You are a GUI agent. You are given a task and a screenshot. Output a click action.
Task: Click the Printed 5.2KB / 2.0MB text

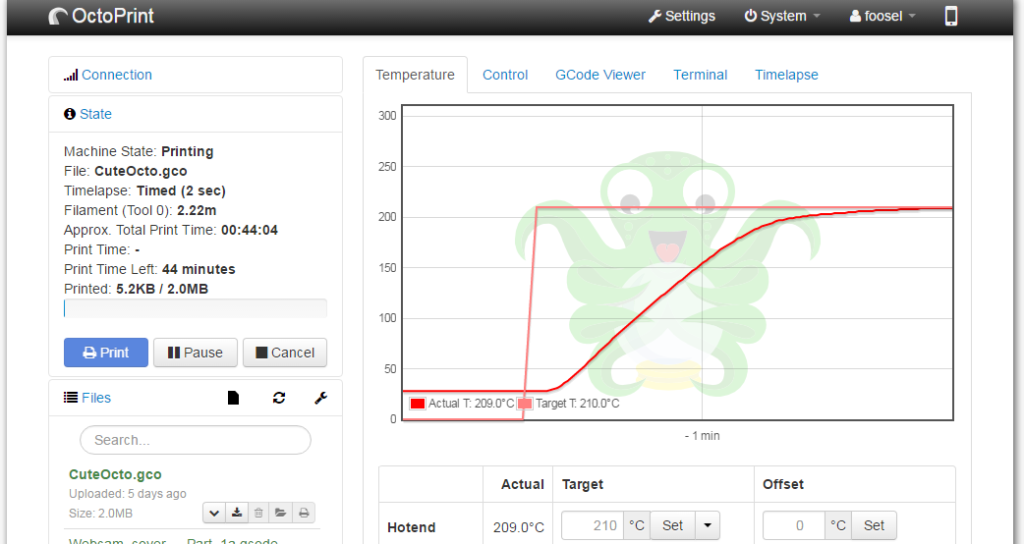[x=136, y=289]
